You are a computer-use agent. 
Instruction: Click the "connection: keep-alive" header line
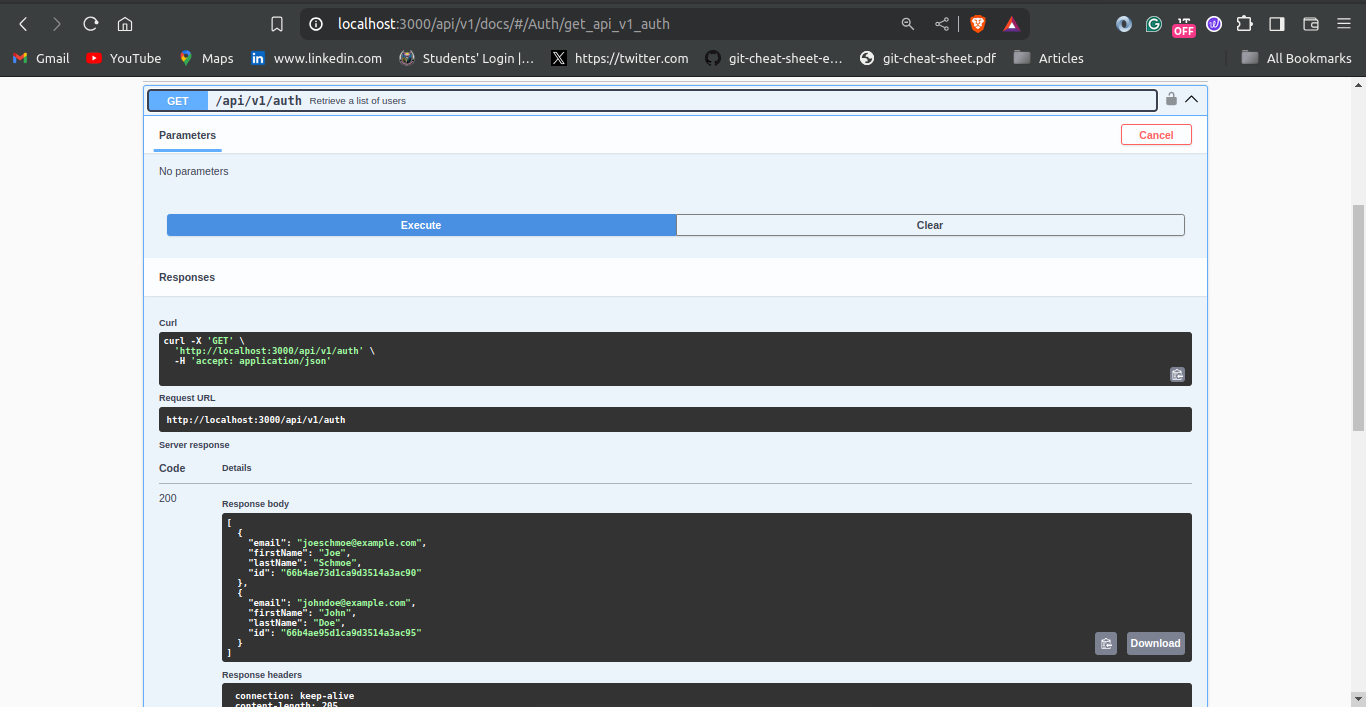tap(294, 696)
